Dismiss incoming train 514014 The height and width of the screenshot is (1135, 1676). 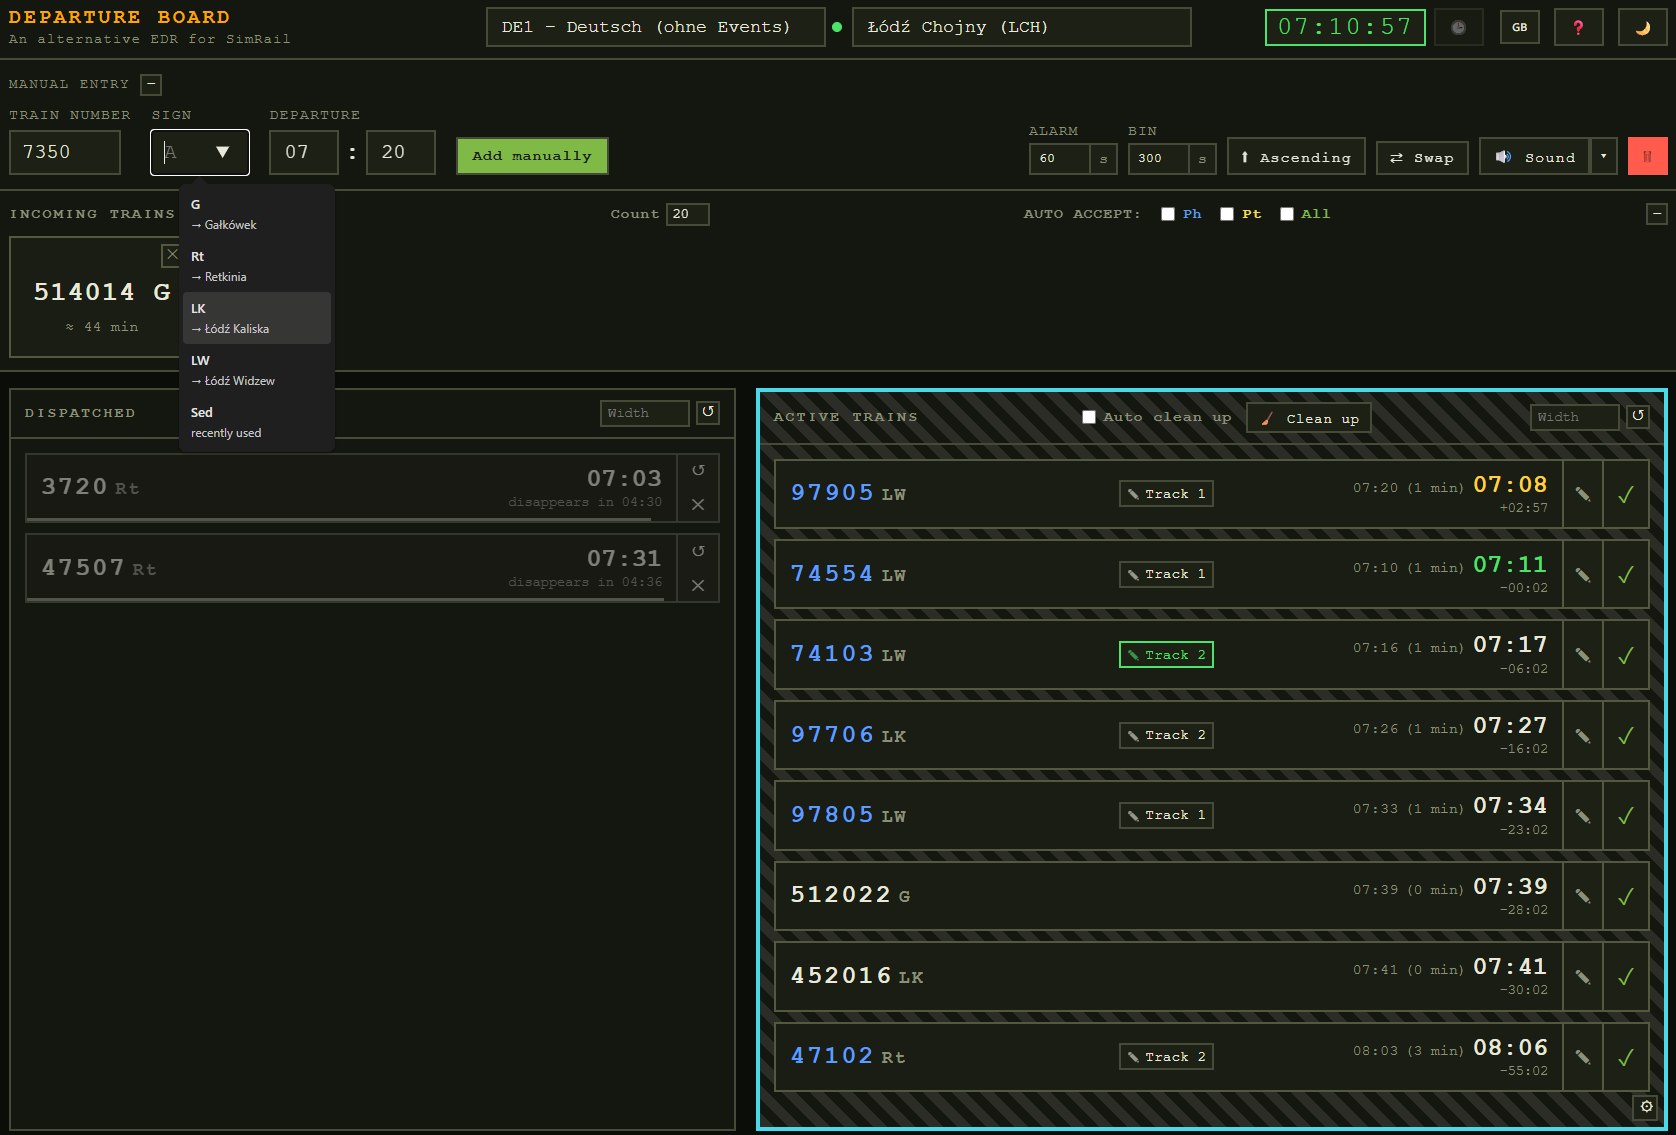tap(171, 255)
